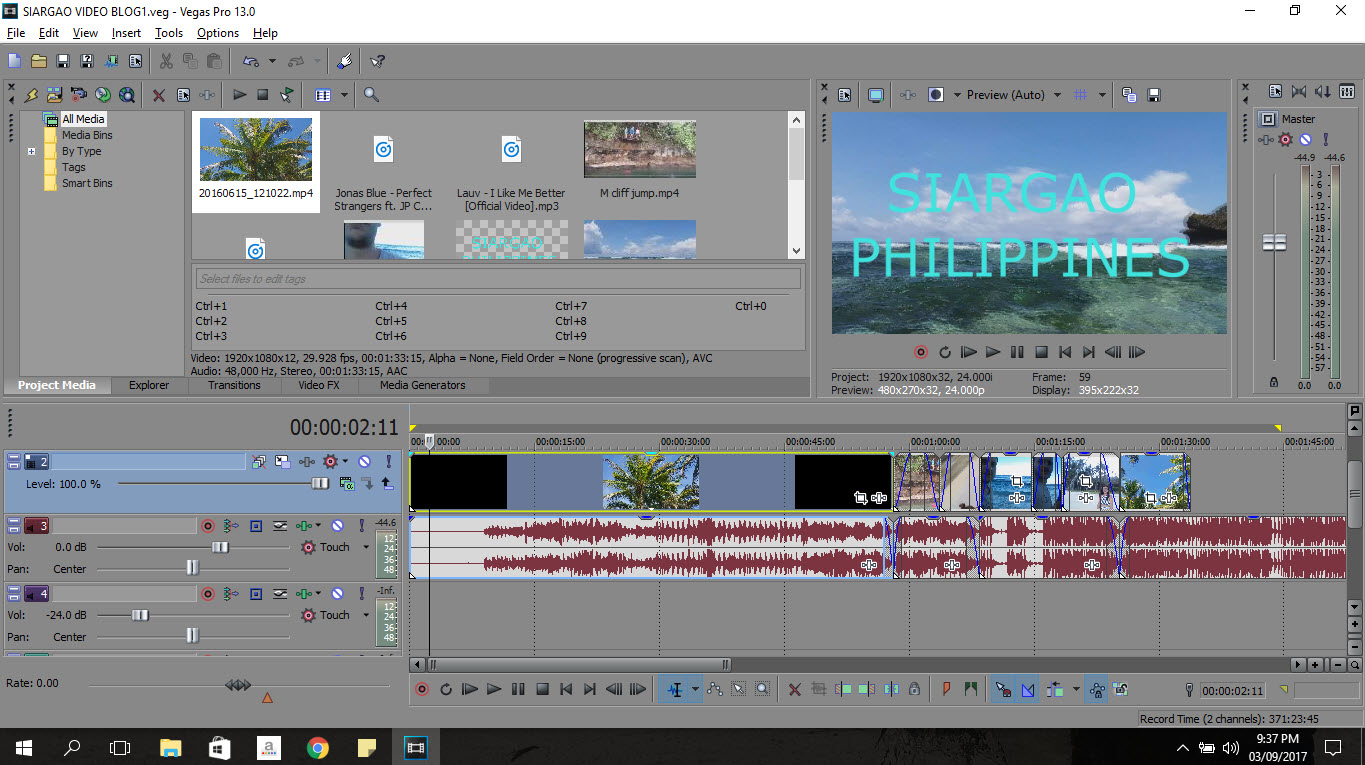Screen dimensions: 1365x765
Task: Open the Auto Ripple dropdown arrow
Action: [x=1076, y=689]
